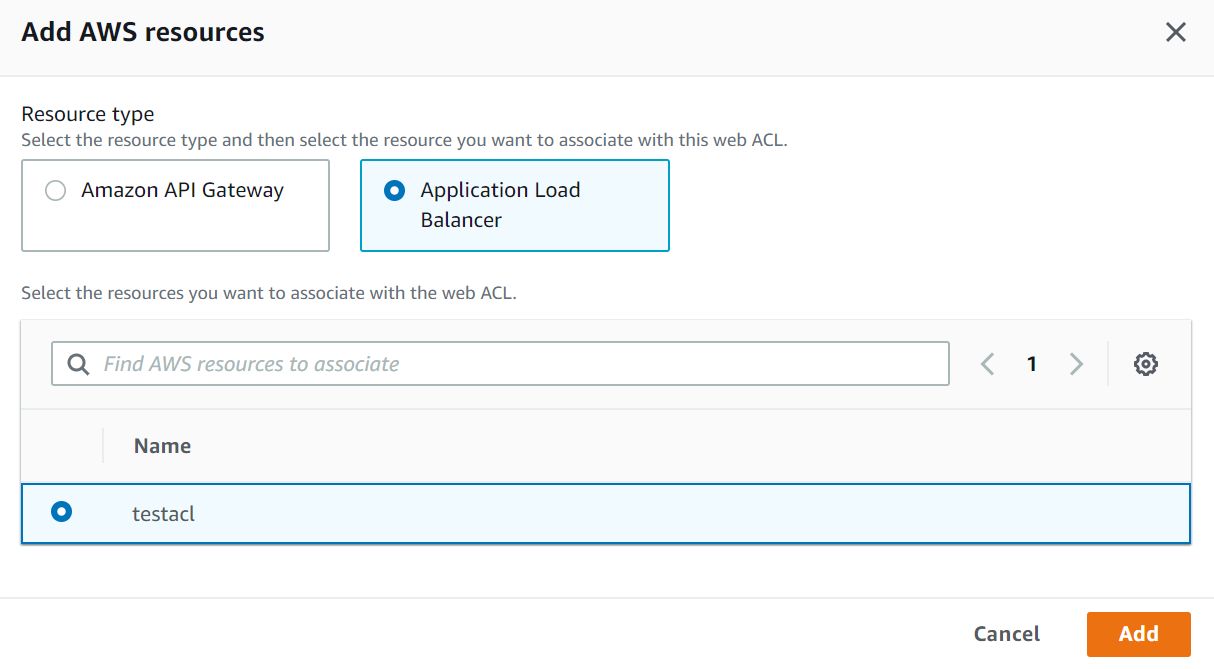Select the Amazon API Gateway radio button
This screenshot has height=669, width=1214.
[x=56, y=189]
